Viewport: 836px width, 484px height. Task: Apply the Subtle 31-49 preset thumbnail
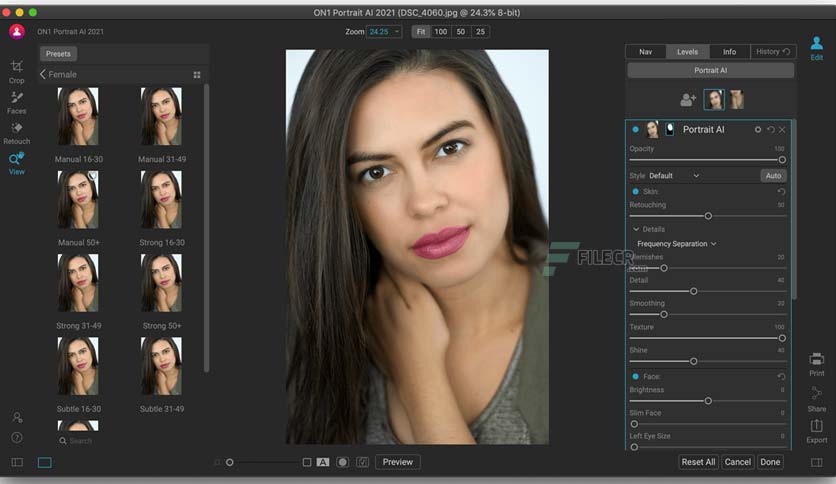[x=162, y=366]
